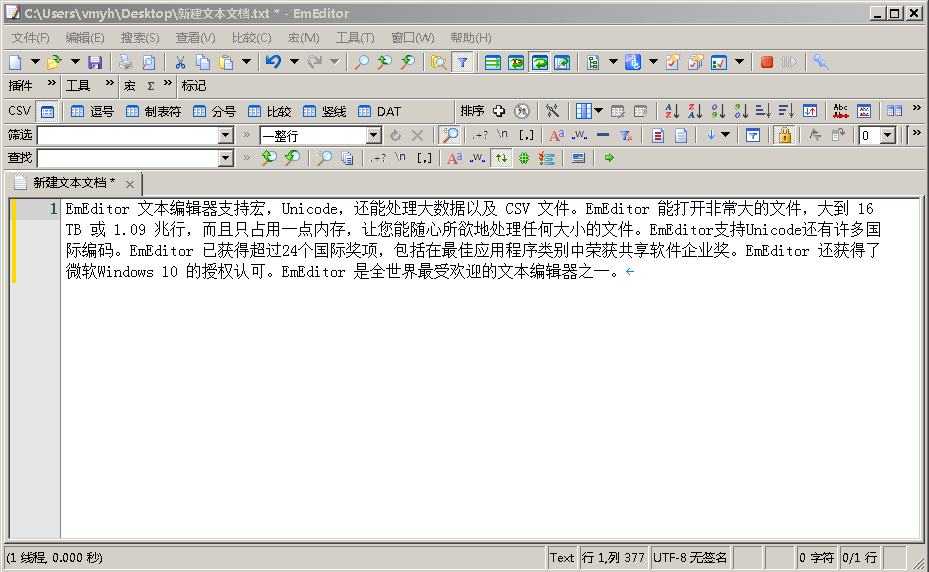Toggle the lock icon on the filter bar
This screenshot has height=572, width=929.
(x=785, y=135)
